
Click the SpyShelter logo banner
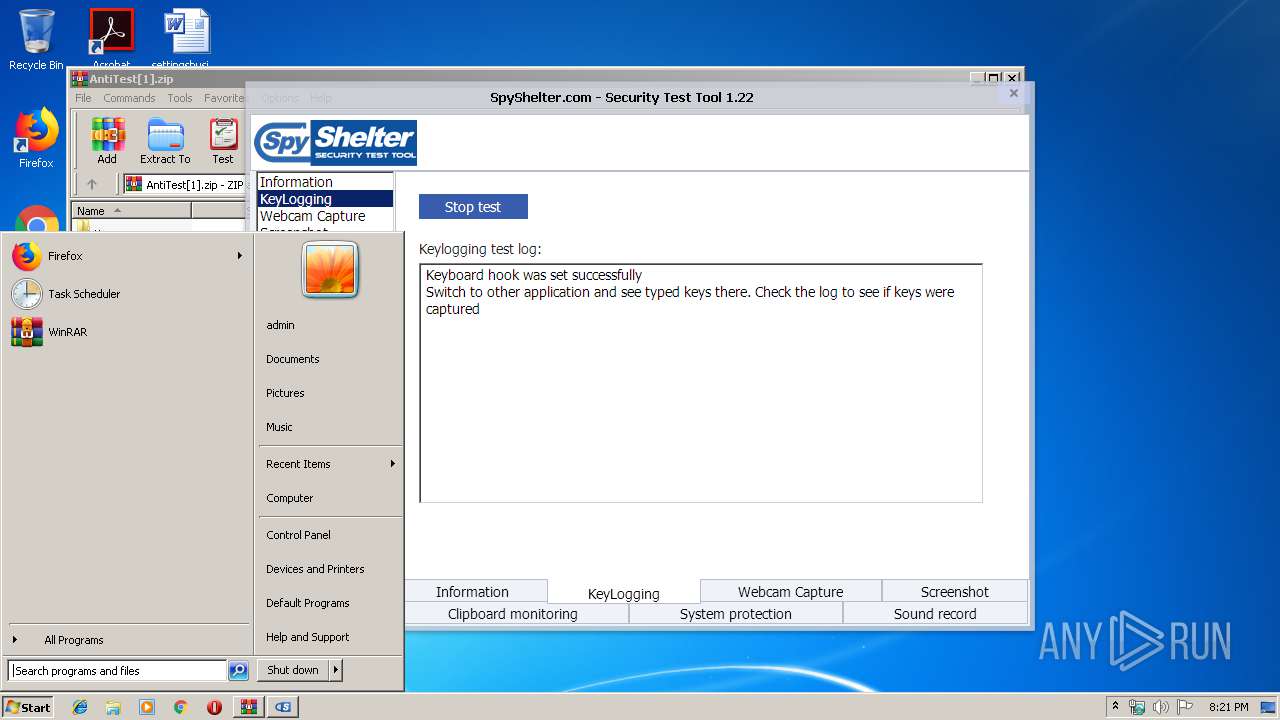click(x=335, y=143)
